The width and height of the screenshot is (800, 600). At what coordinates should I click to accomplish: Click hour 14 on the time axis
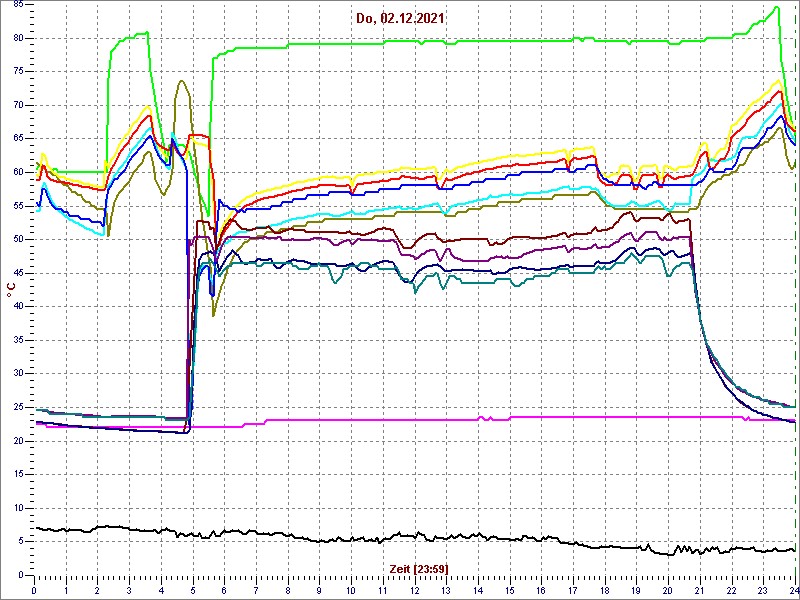click(478, 591)
